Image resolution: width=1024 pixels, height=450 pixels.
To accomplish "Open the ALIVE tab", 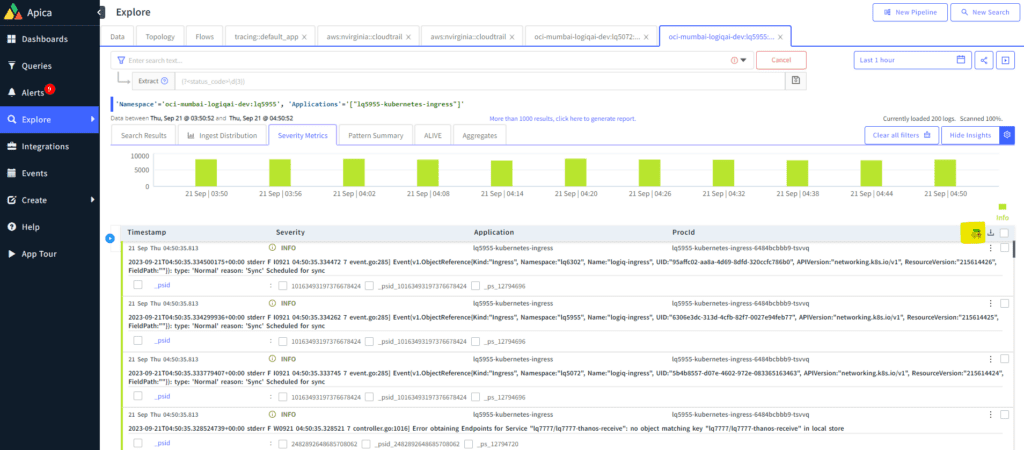I will pyautogui.click(x=433, y=135).
